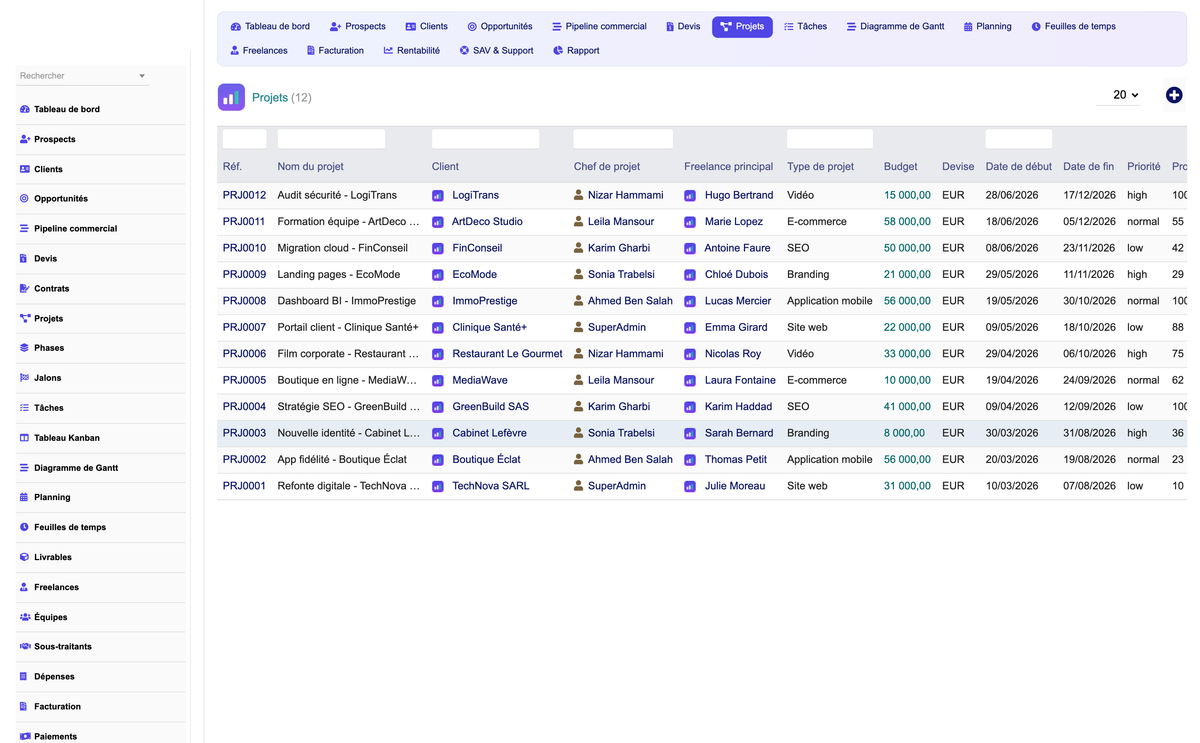1200x743 pixels.
Task: Click the Opportunités target icon in sidebar
Action: [25, 199]
